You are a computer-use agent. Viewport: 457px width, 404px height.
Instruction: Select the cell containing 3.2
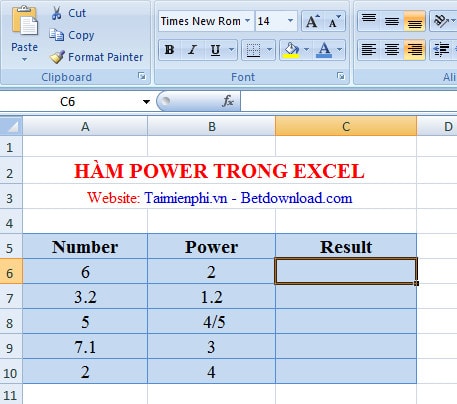coord(85,297)
